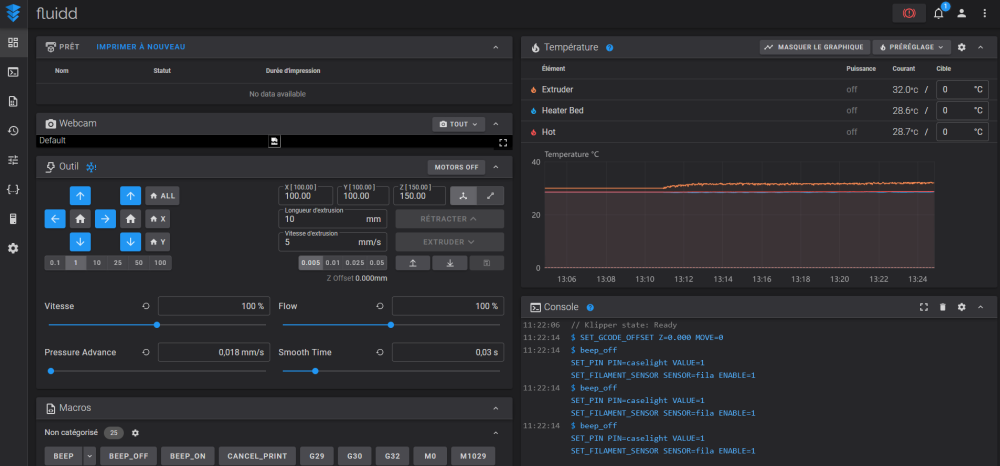
Task: Run the BEEP_OFF macro
Action: [129, 456]
